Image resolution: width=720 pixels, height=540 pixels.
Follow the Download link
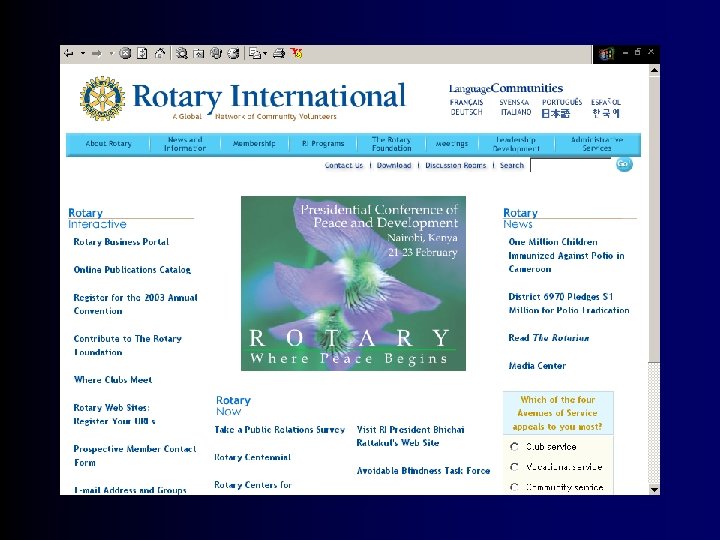tap(394, 165)
